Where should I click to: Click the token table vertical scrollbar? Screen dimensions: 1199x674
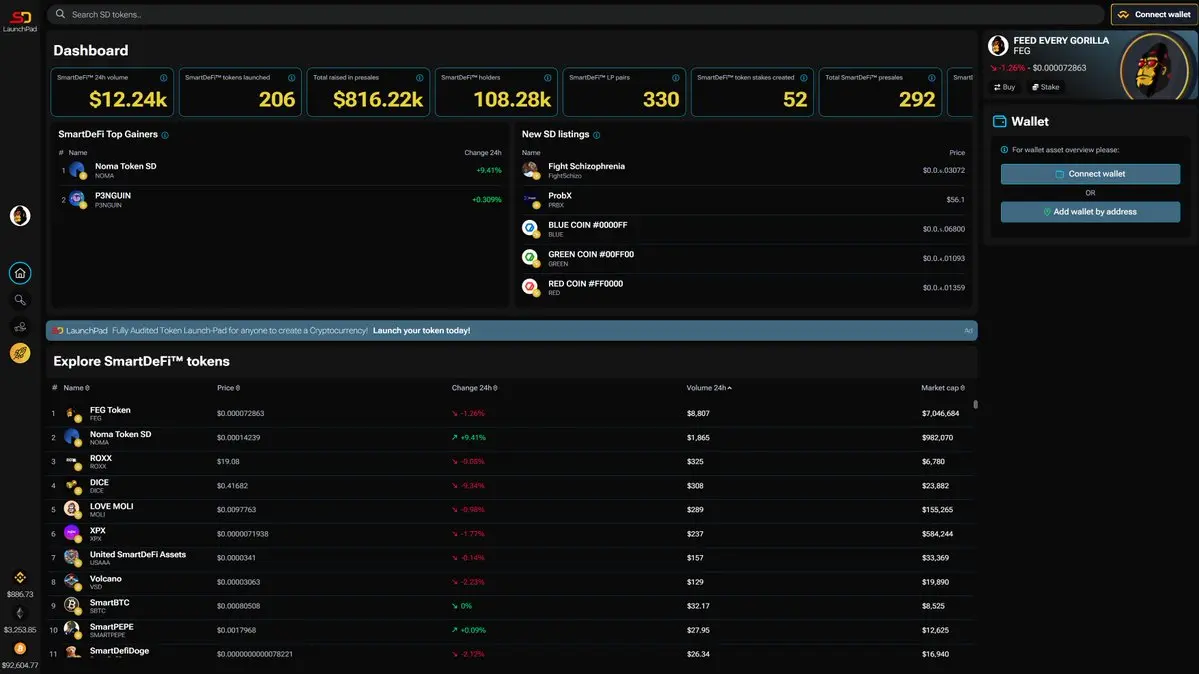click(975, 405)
